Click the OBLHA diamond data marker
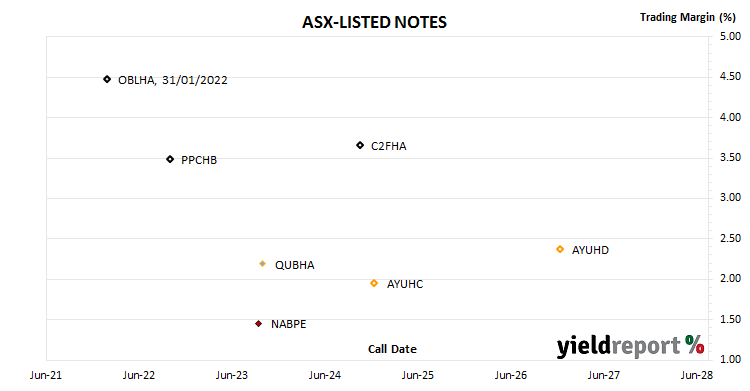Screen dimensions: 750x391 tap(107, 79)
